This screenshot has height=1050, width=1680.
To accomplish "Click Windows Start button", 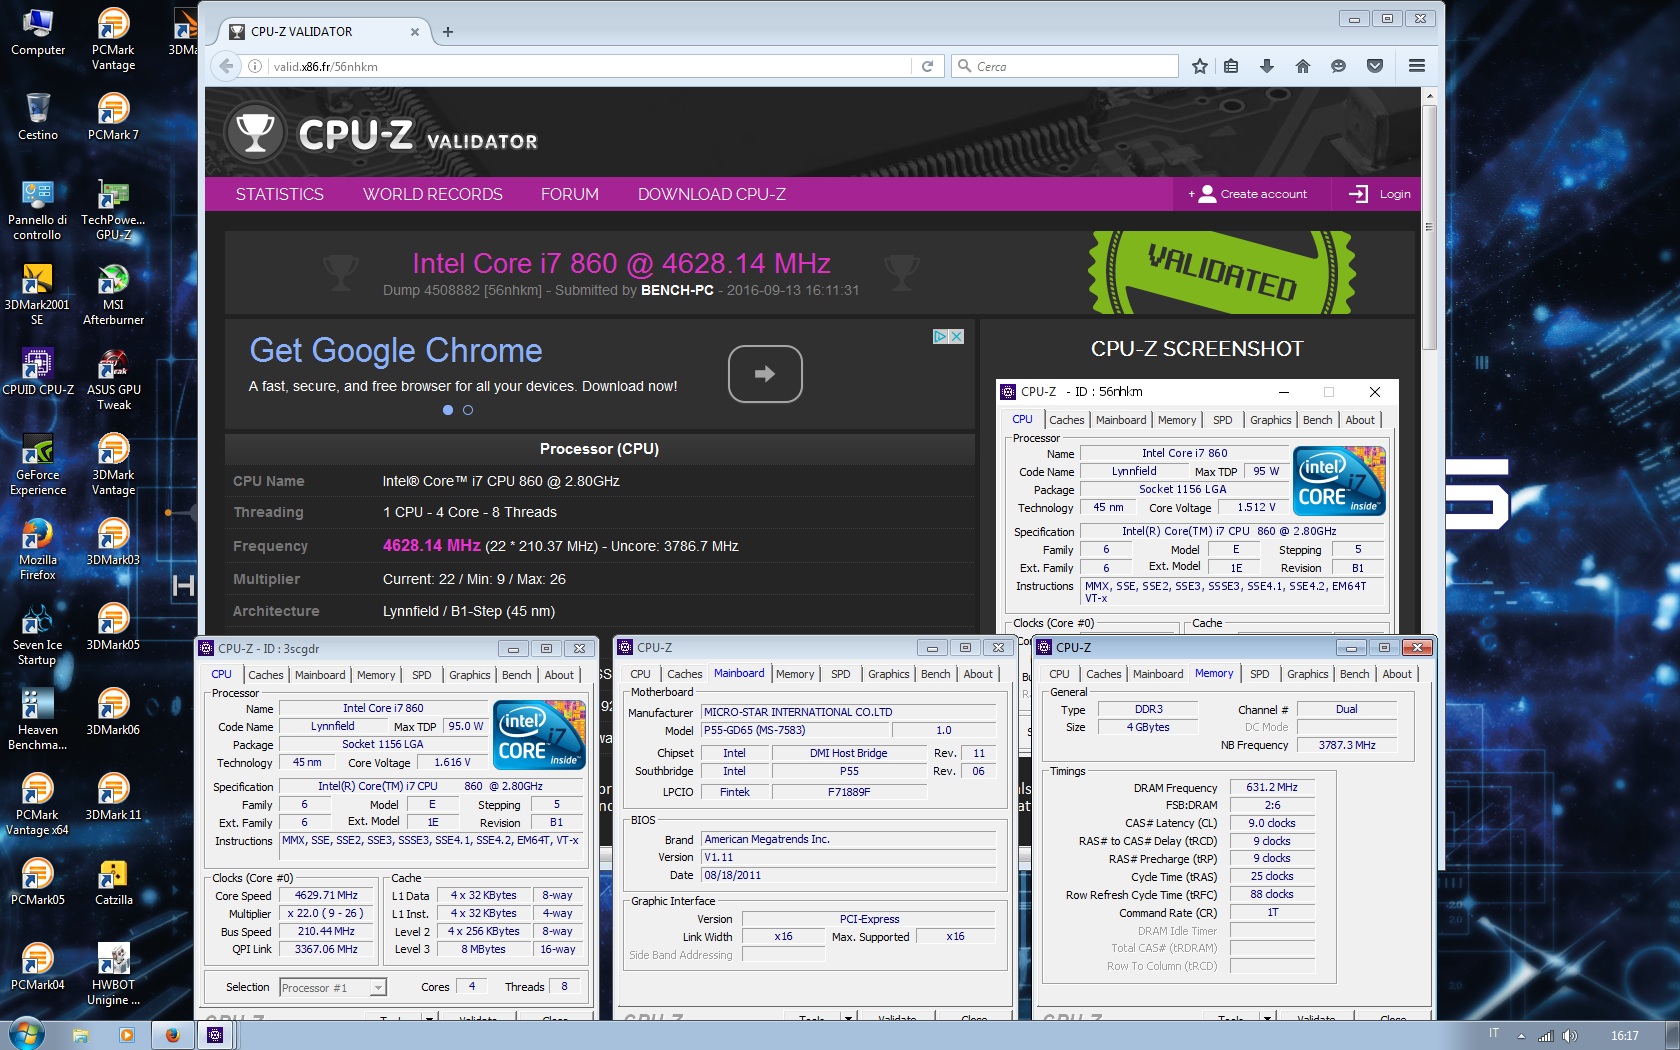I will tap(25, 1034).
